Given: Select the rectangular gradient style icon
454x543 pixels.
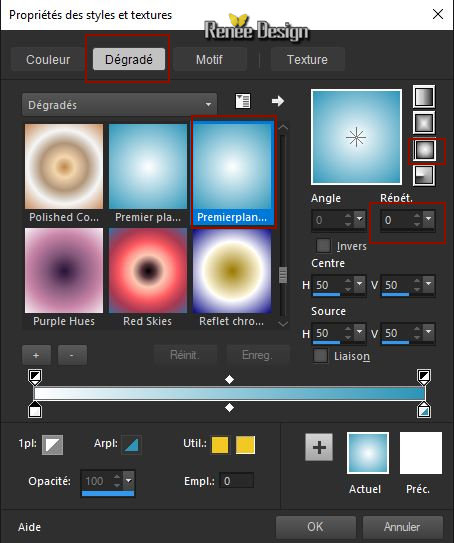Looking at the screenshot, I should tap(424, 122).
